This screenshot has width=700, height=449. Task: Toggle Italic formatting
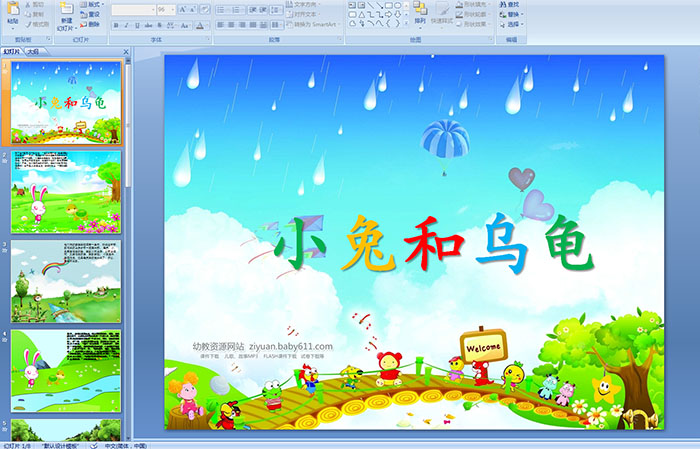point(127,25)
